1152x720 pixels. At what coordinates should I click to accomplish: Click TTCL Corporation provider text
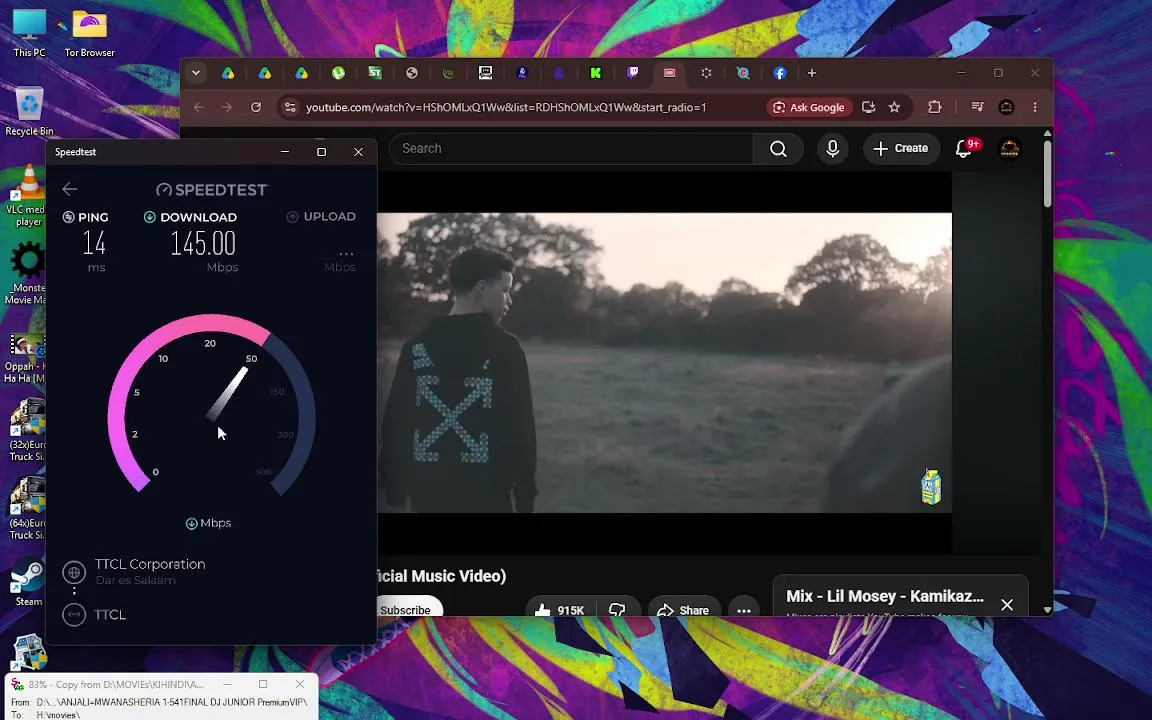(x=150, y=564)
